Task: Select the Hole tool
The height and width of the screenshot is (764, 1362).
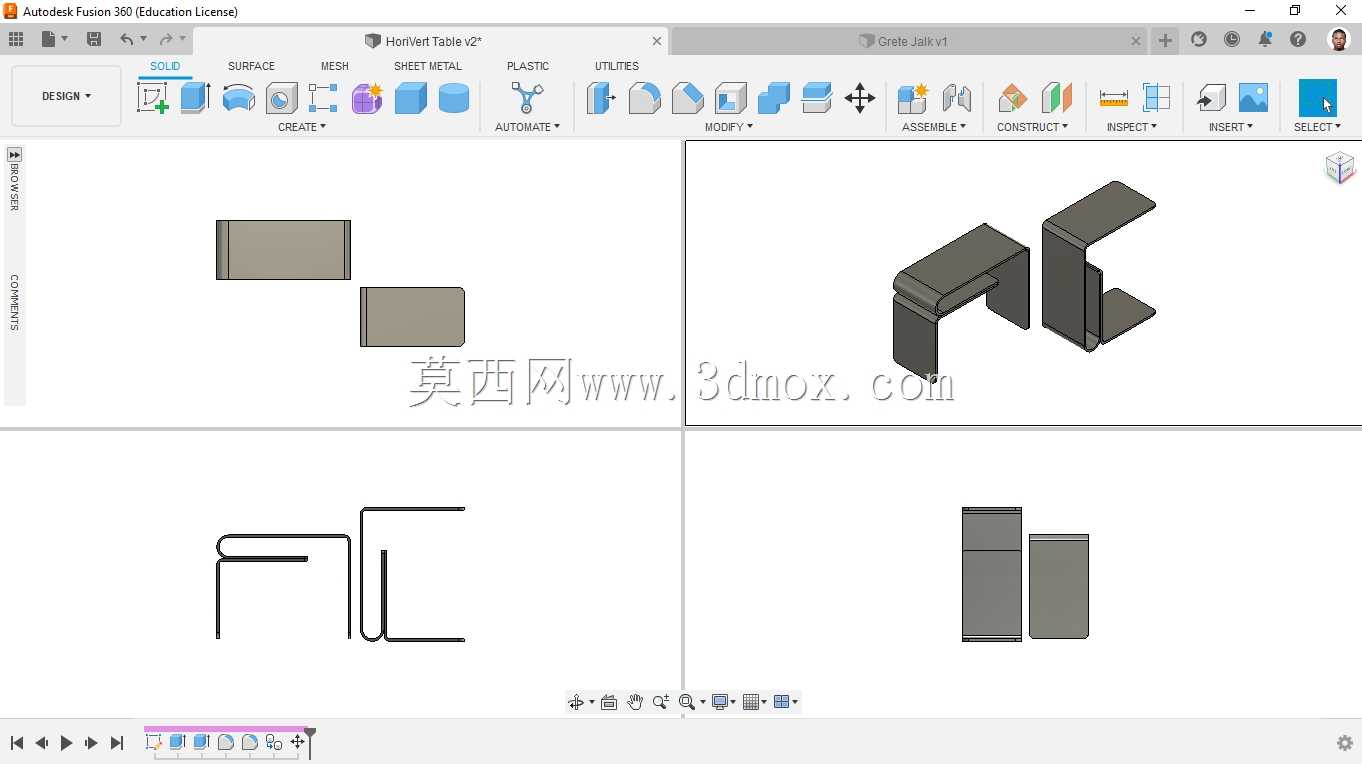Action: pyautogui.click(x=281, y=98)
